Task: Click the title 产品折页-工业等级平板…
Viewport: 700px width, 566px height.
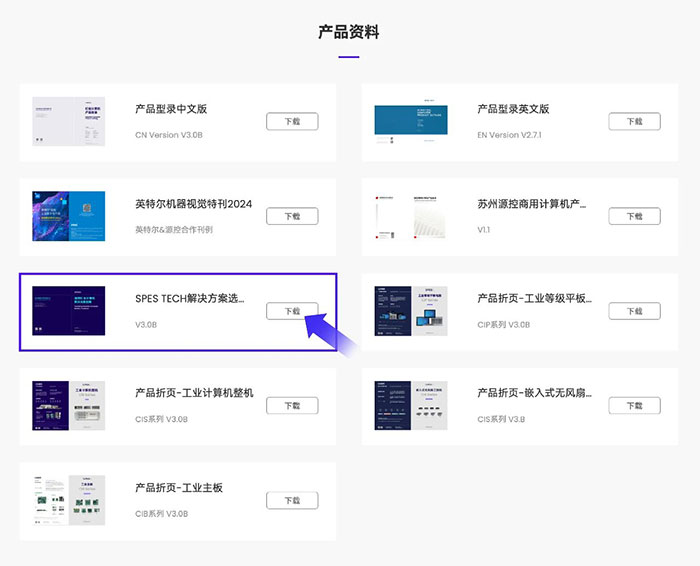Action: (534, 299)
